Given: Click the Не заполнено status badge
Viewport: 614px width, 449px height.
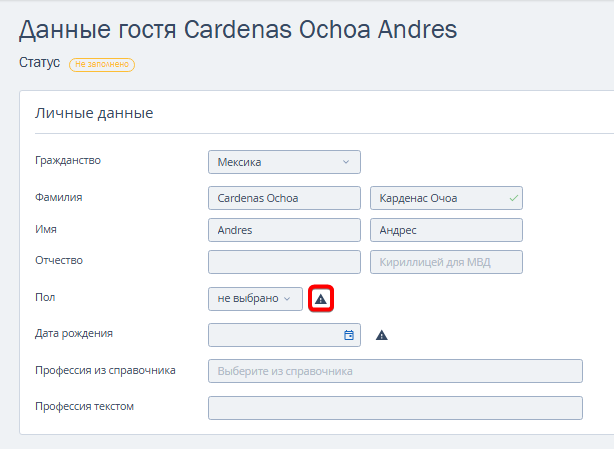Looking at the screenshot, I should point(102,65).
